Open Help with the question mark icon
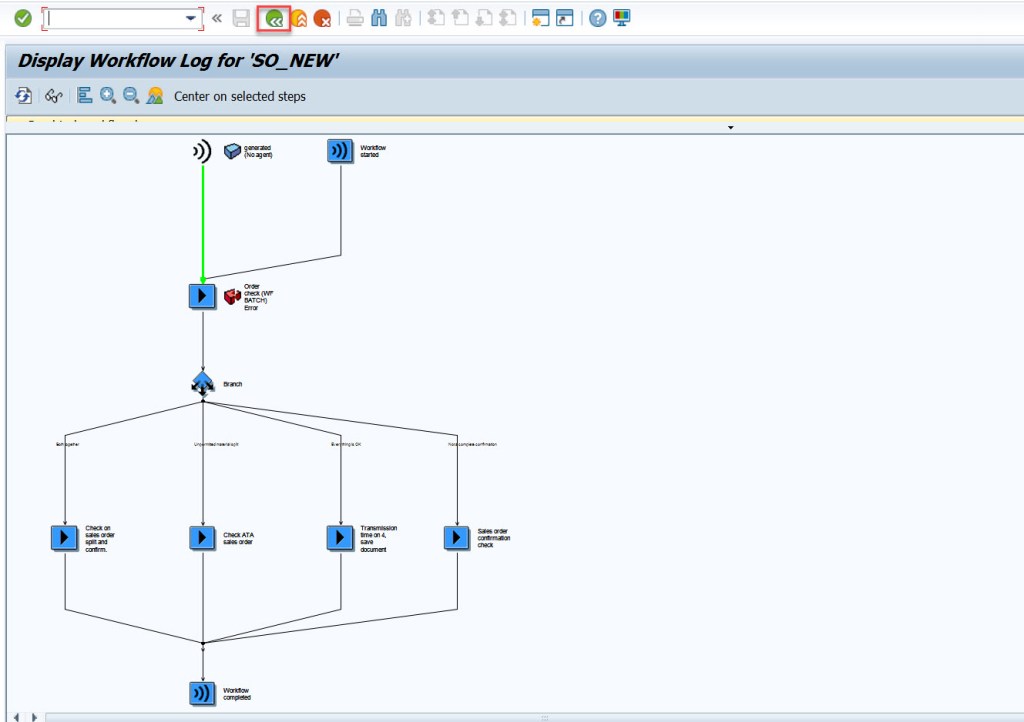The width and height of the screenshot is (1024, 722). (x=597, y=16)
